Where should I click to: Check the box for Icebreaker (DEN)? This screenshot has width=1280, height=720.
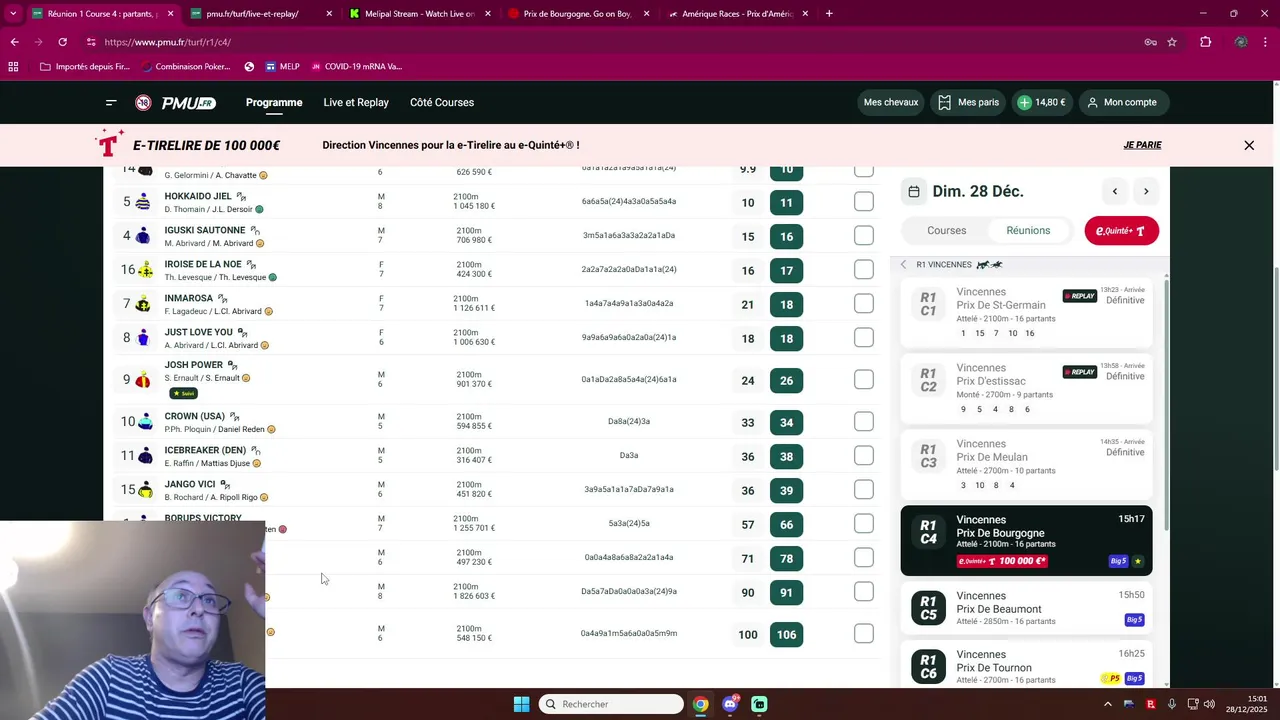(x=864, y=456)
